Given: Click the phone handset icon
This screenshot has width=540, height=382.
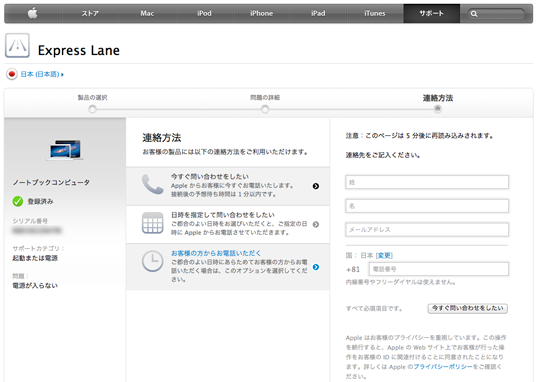Looking at the screenshot, I should point(153,185).
